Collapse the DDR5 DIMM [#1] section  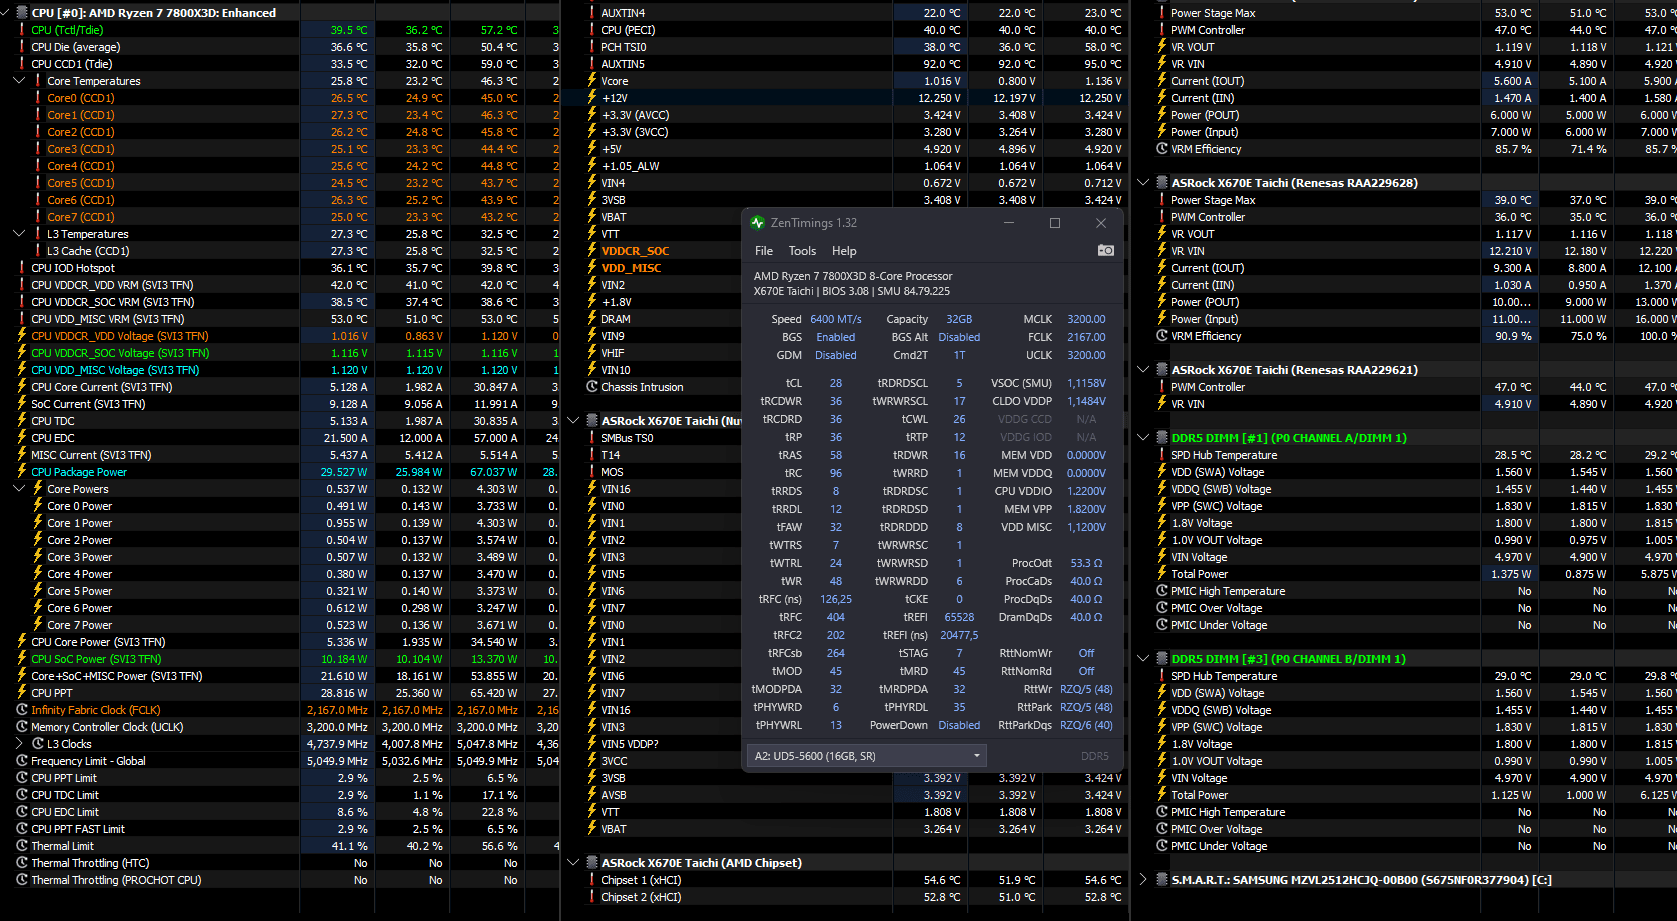point(1143,438)
